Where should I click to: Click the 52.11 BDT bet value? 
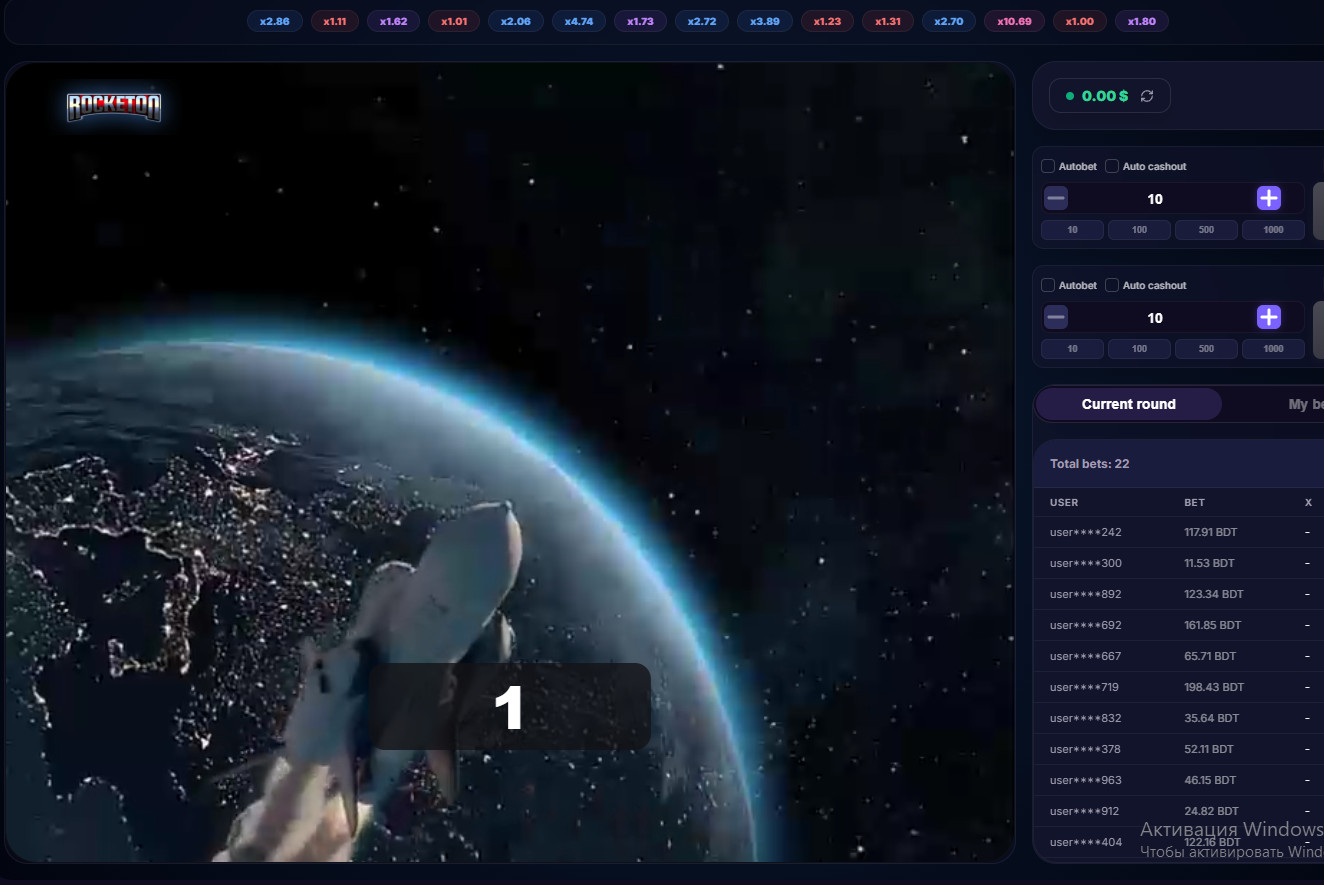pos(1209,749)
